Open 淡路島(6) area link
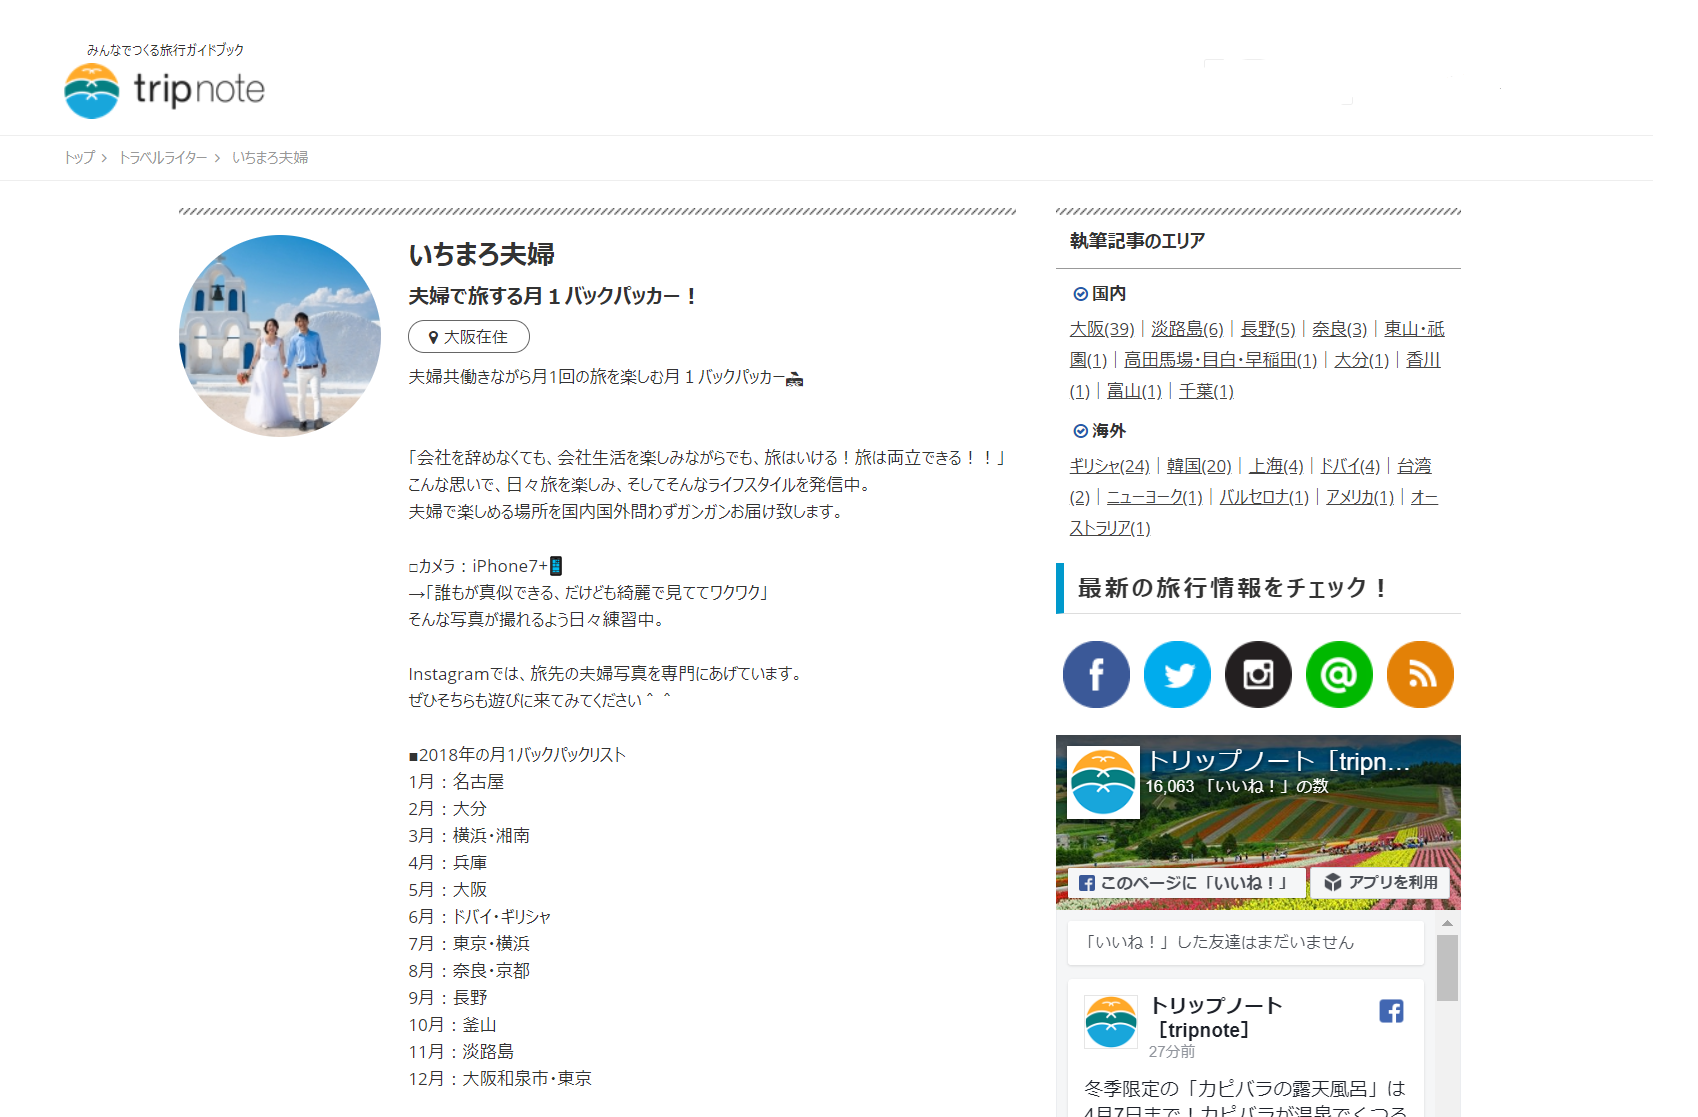The image size is (1698, 1117). pos(1186,329)
